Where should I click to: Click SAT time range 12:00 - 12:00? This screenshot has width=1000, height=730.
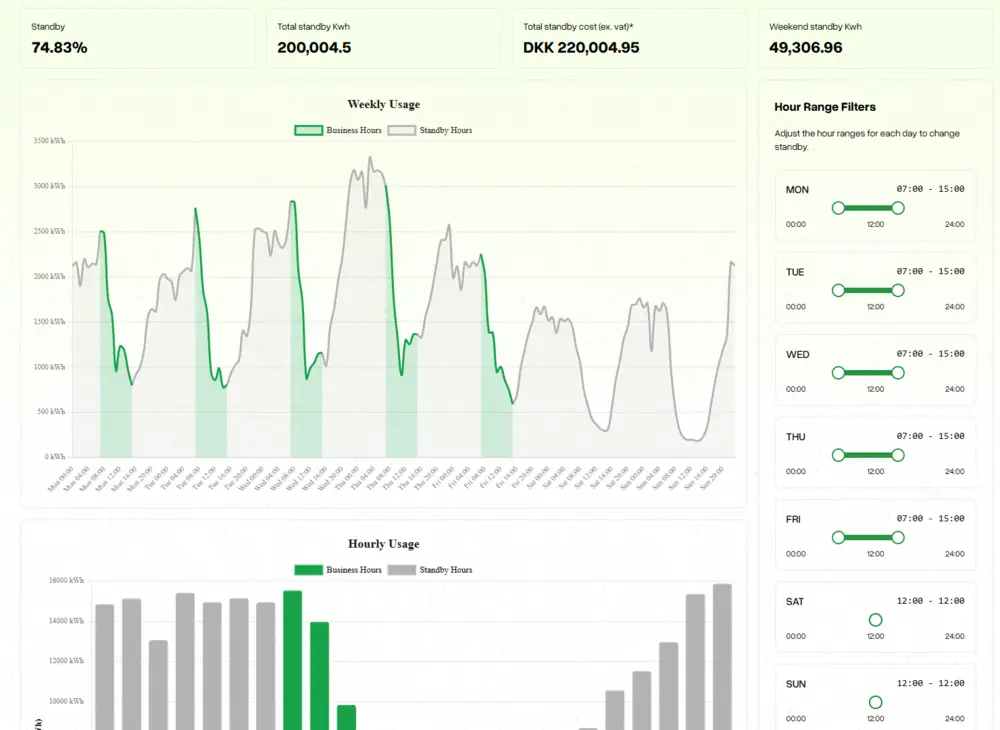tap(930, 601)
